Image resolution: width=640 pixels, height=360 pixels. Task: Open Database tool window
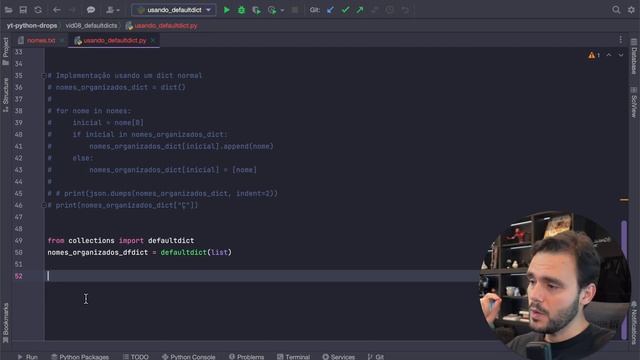(x=634, y=57)
